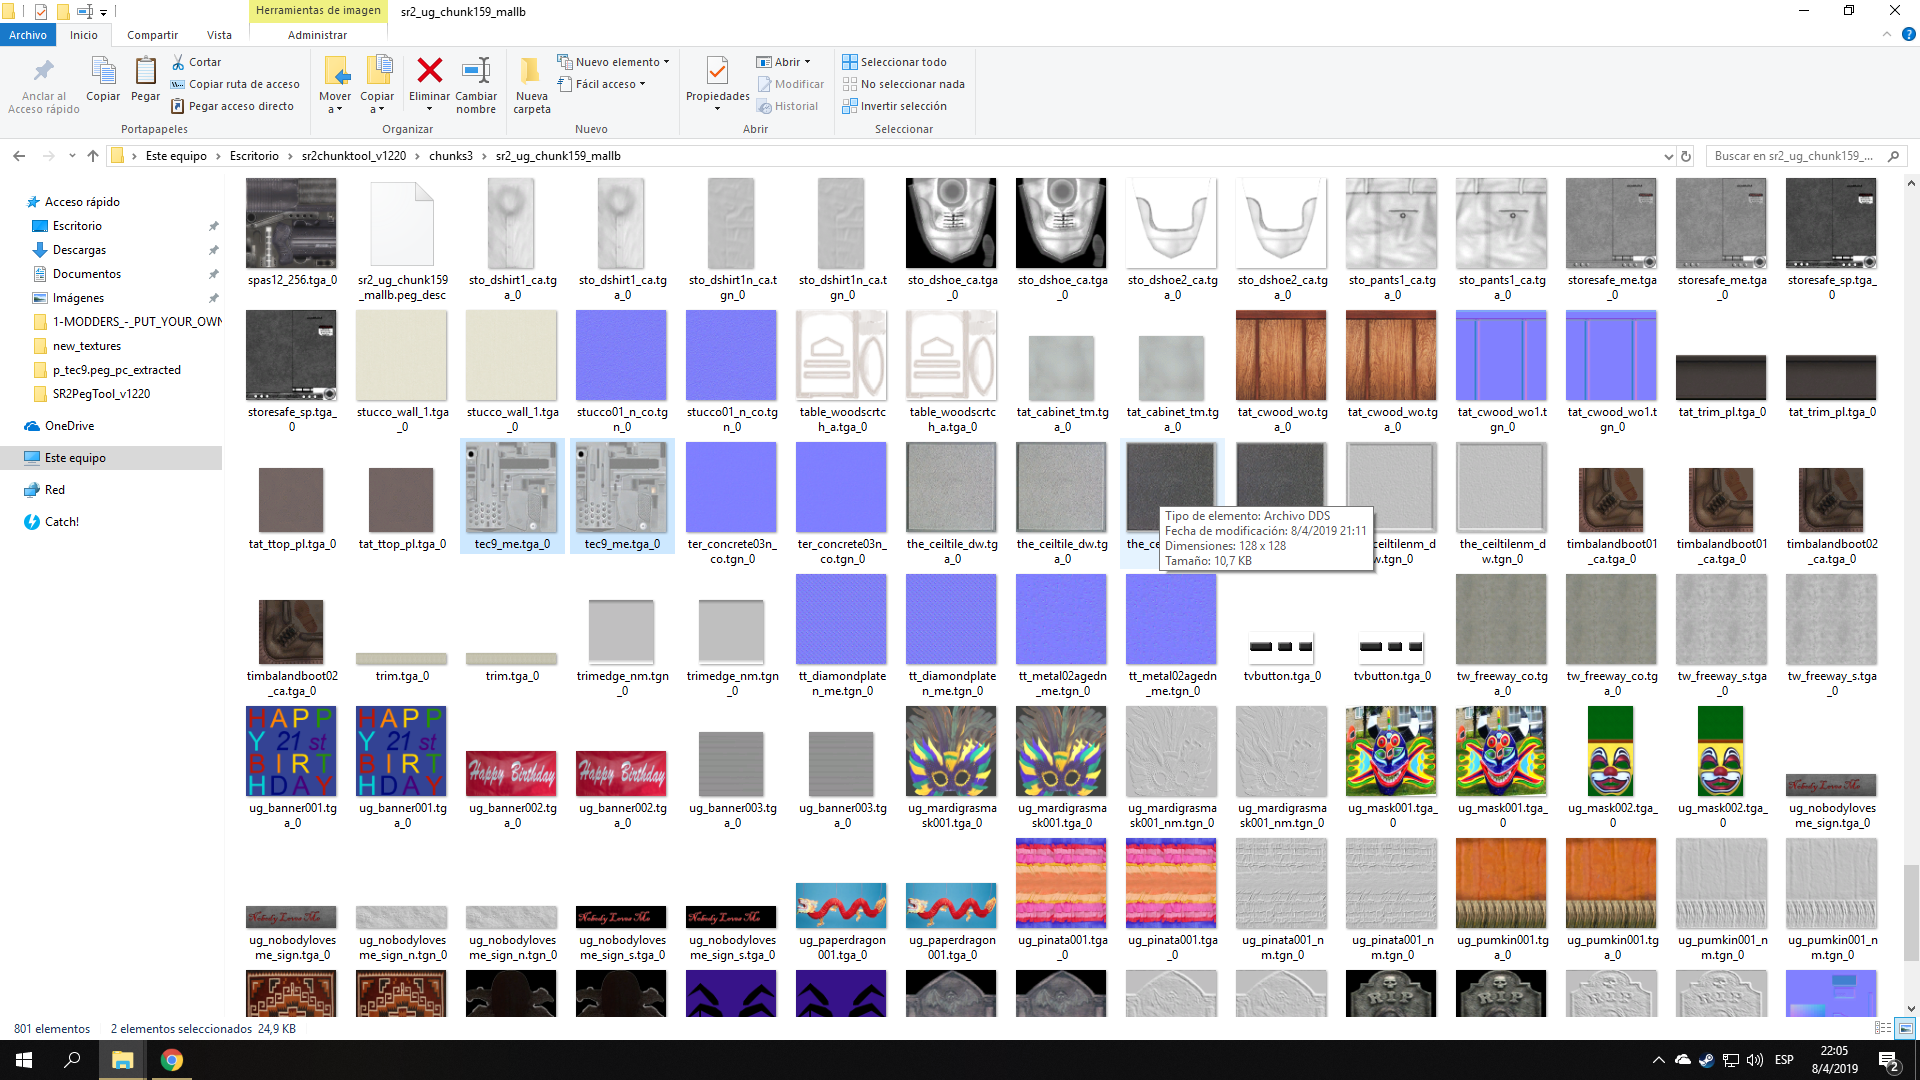The image size is (1920, 1080).
Task: Click the Propiedades checkmark icon
Action: (x=717, y=71)
